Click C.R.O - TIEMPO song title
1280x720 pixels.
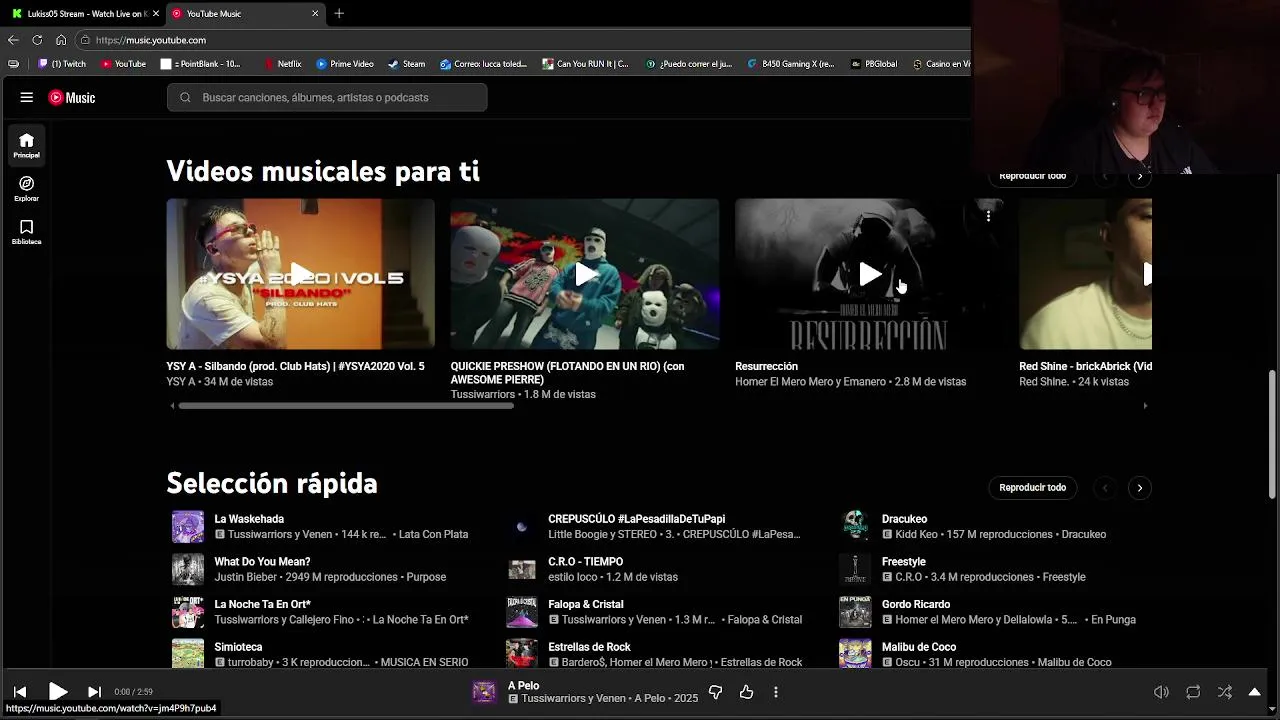585,562
